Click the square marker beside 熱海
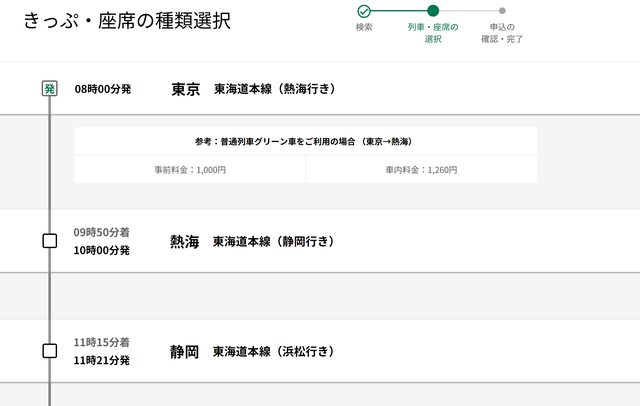The image size is (640, 406). point(49,241)
